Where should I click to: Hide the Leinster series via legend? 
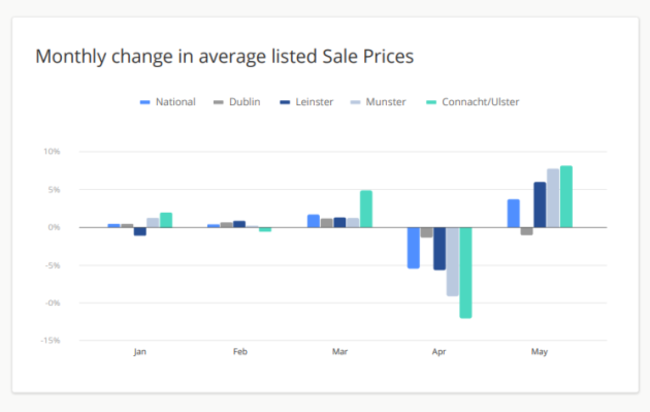click(x=306, y=102)
